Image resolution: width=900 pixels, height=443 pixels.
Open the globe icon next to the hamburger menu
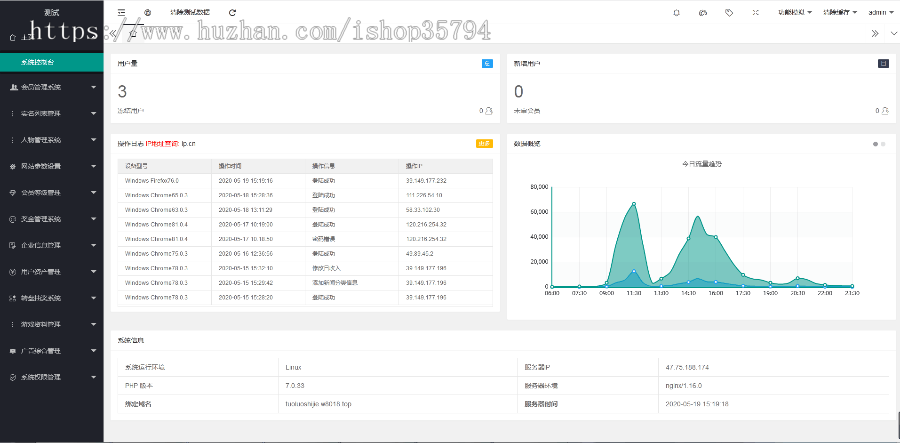coord(148,12)
